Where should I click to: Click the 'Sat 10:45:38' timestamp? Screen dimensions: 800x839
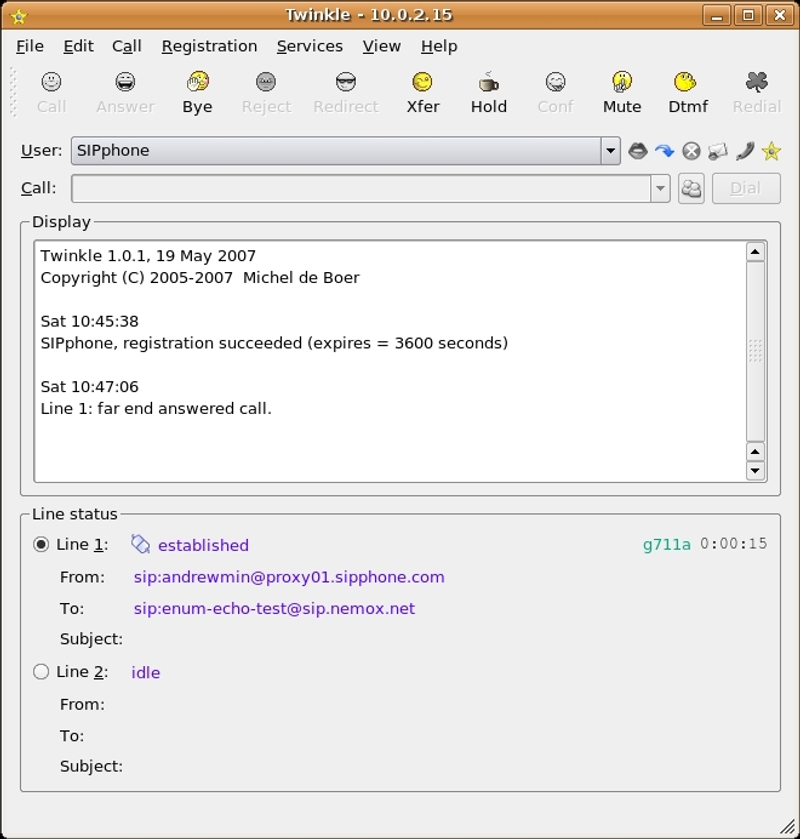[89, 322]
